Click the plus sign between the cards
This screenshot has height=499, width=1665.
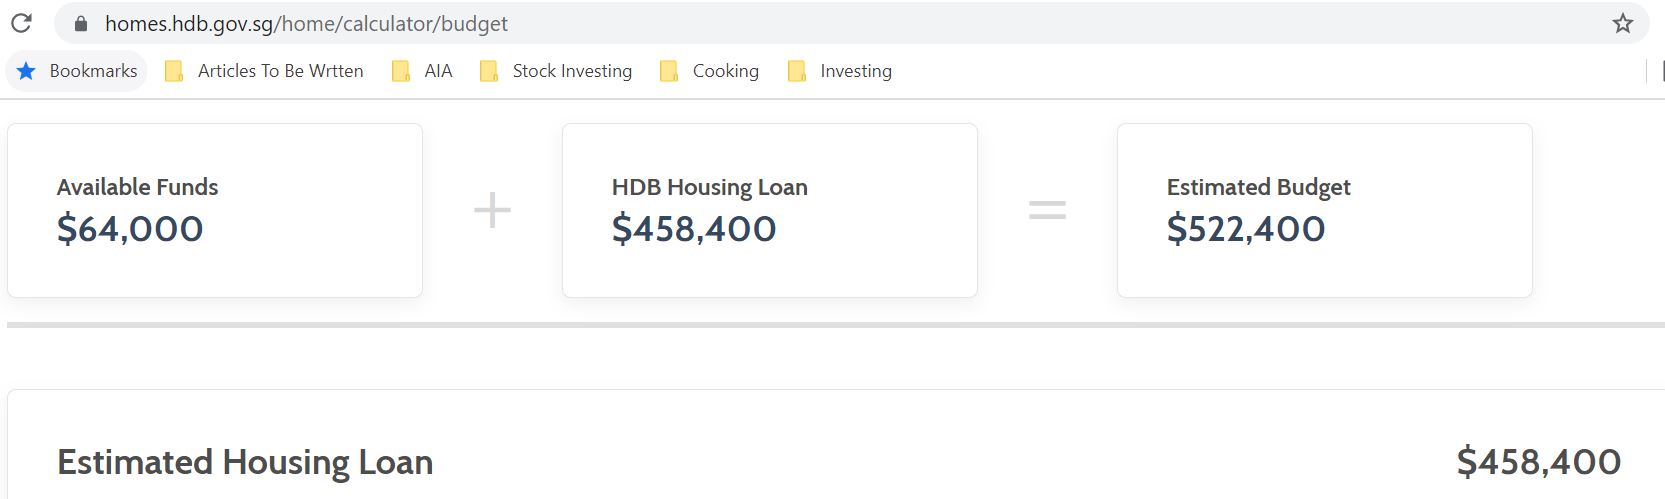coord(492,210)
